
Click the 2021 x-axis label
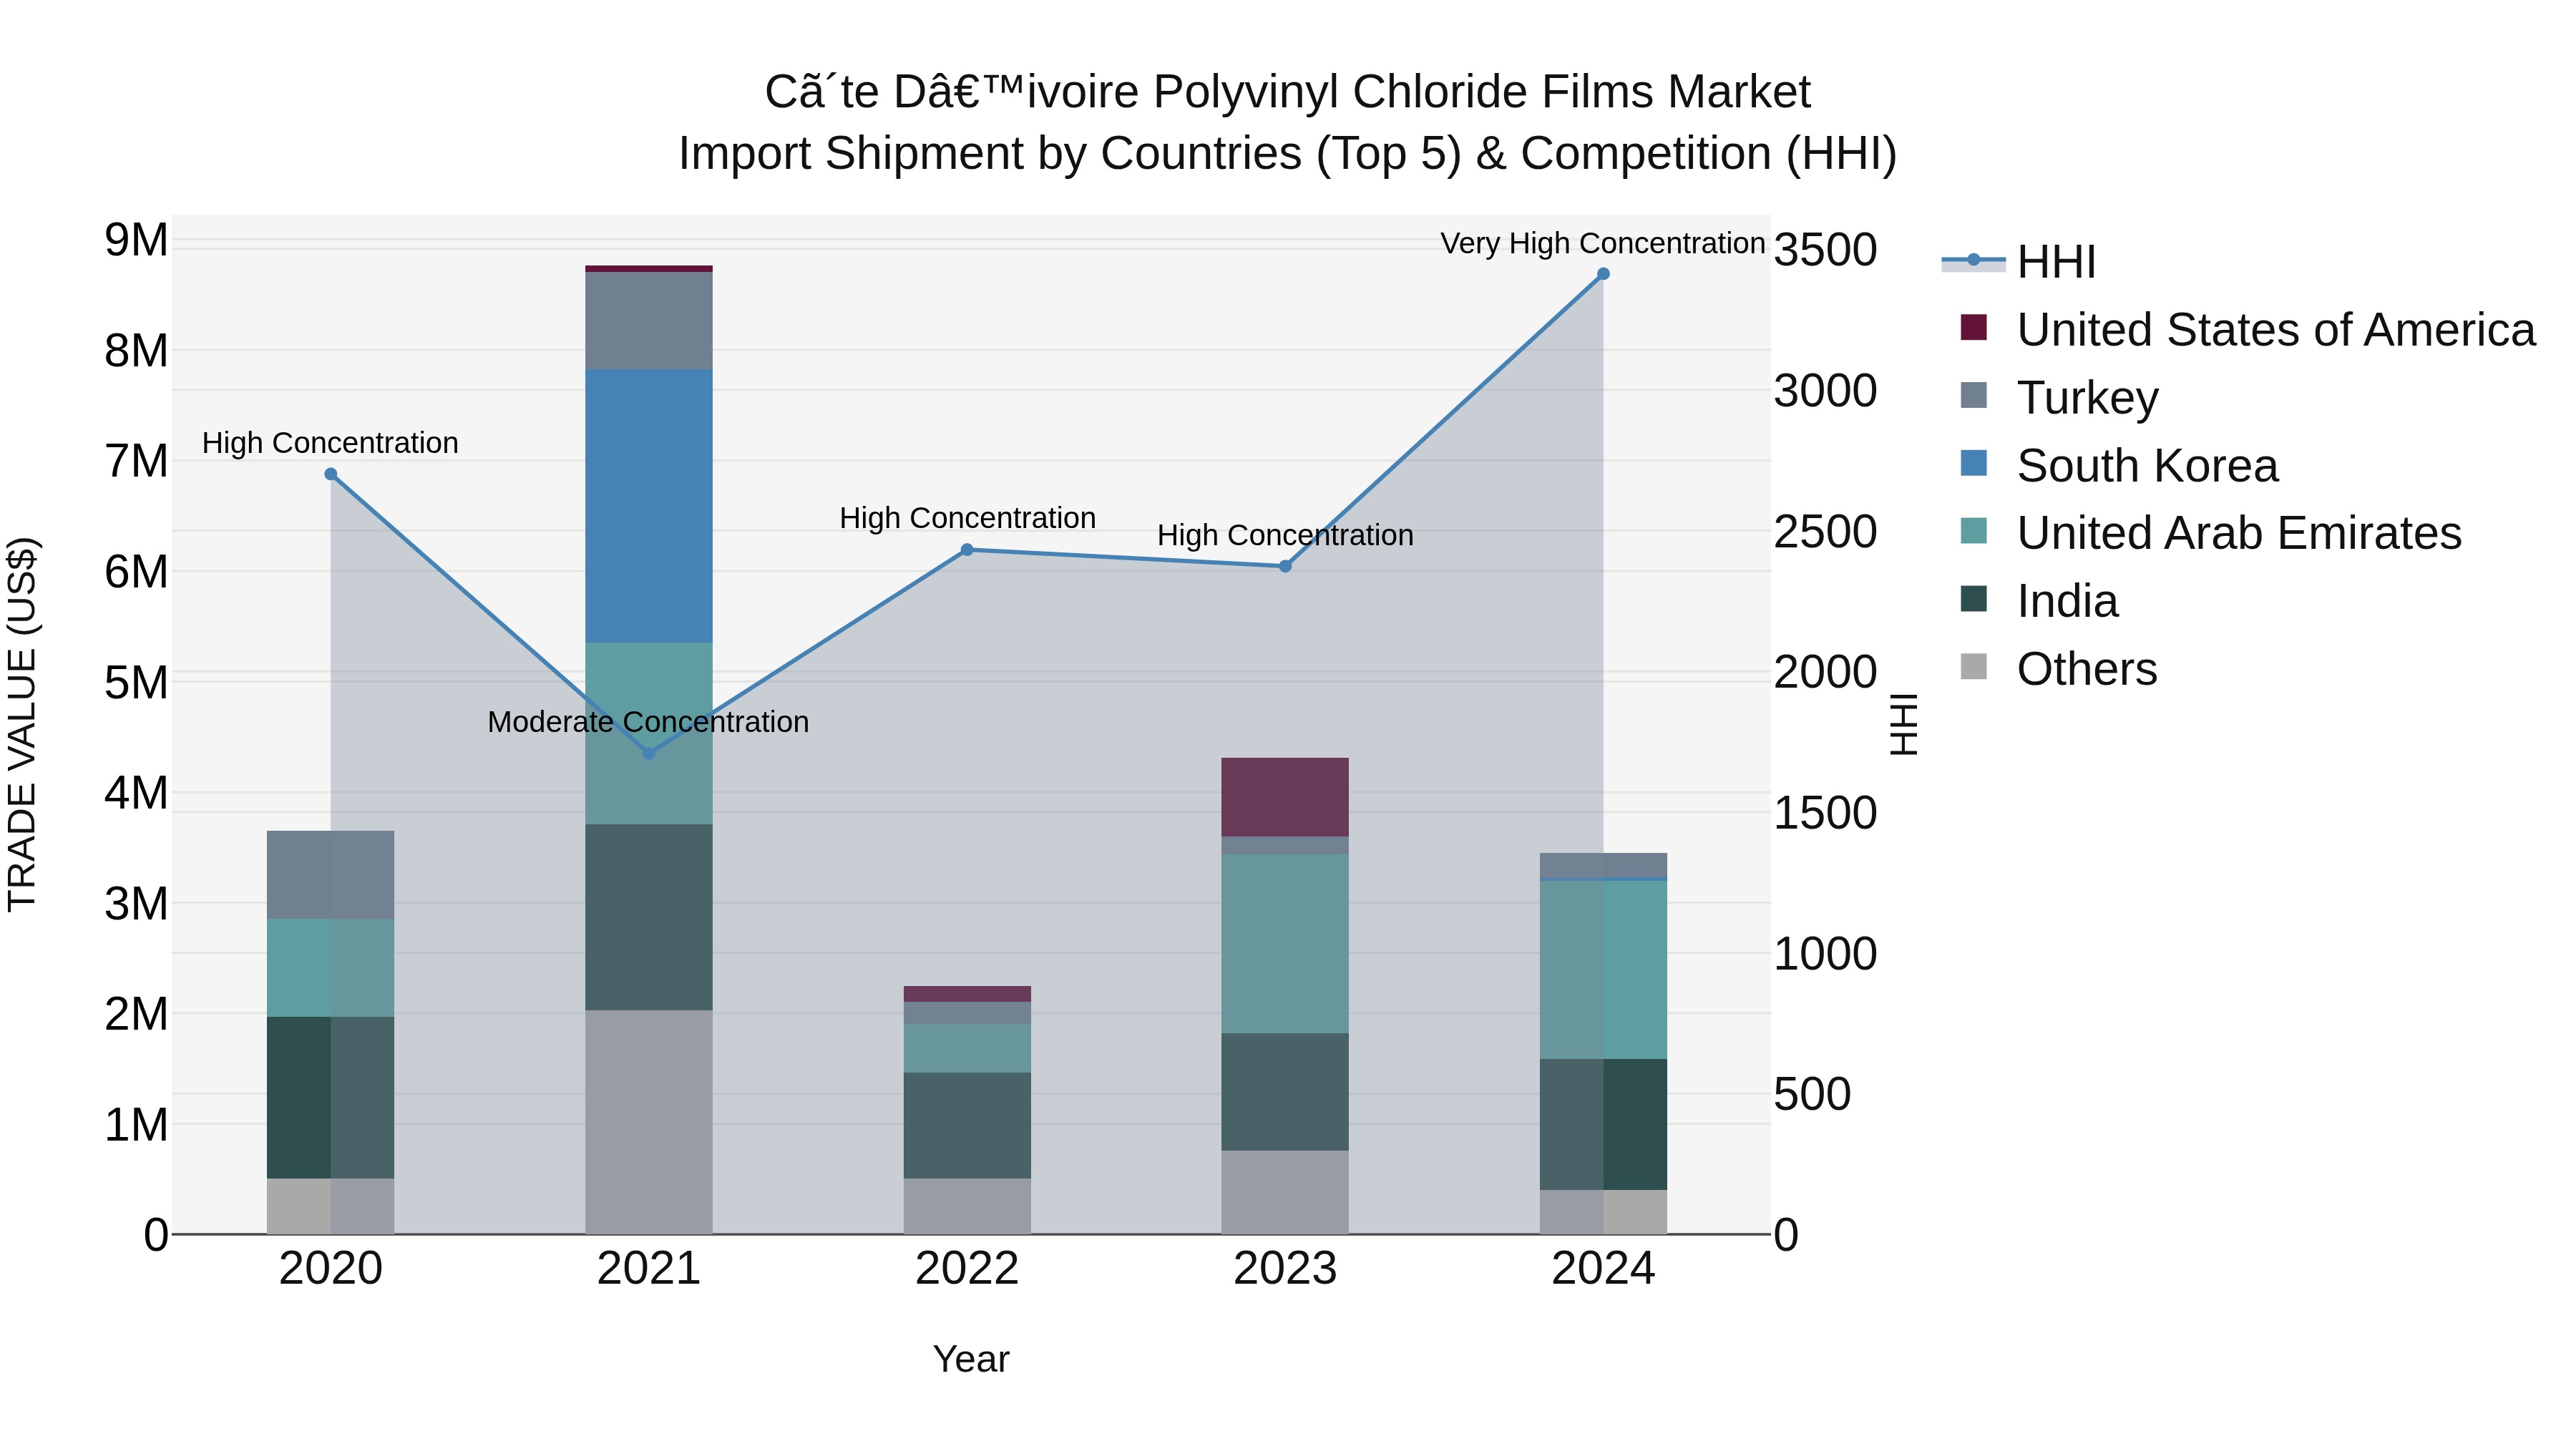[649, 1269]
